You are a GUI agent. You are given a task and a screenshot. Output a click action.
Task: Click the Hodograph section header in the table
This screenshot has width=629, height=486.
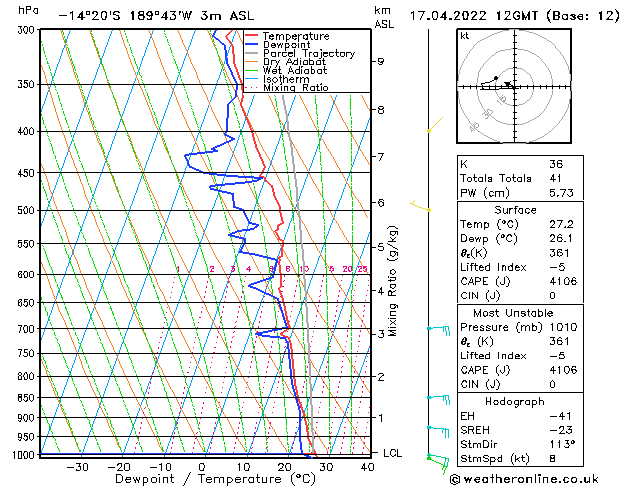click(511, 401)
